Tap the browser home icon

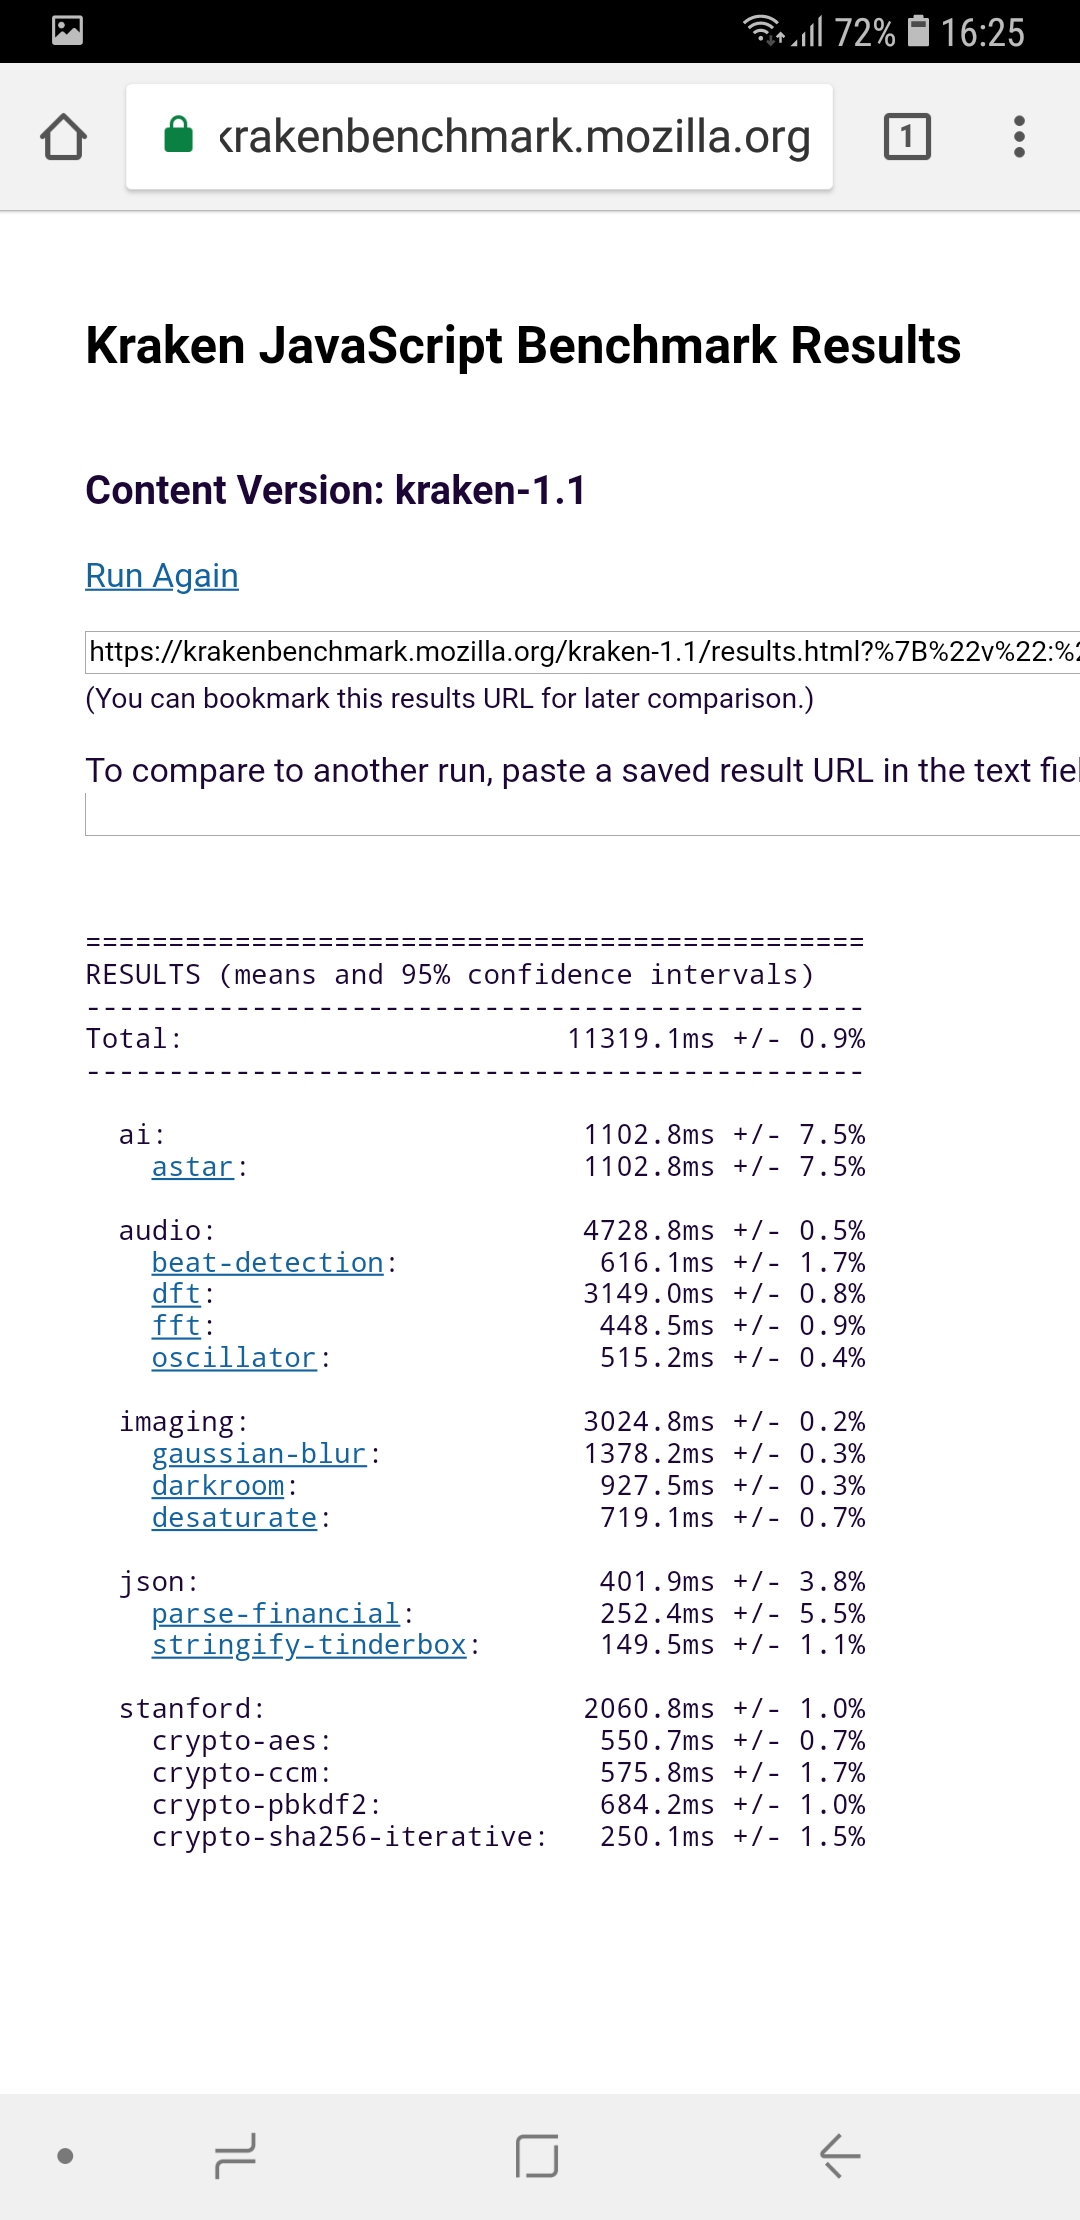[x=64, y=137]
